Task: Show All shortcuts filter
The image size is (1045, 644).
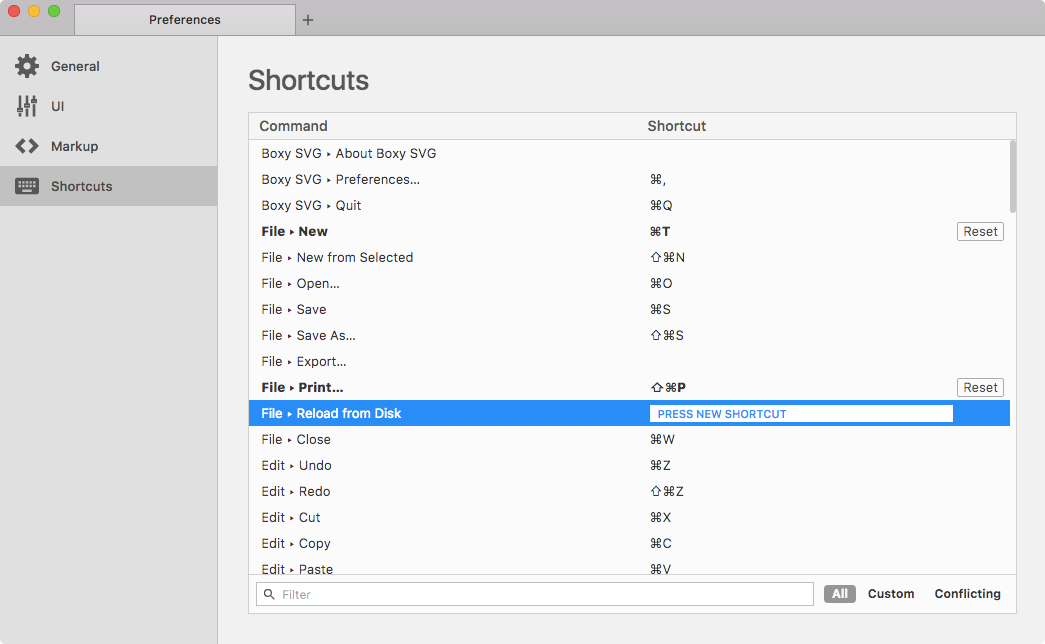Action: (840, 593)
